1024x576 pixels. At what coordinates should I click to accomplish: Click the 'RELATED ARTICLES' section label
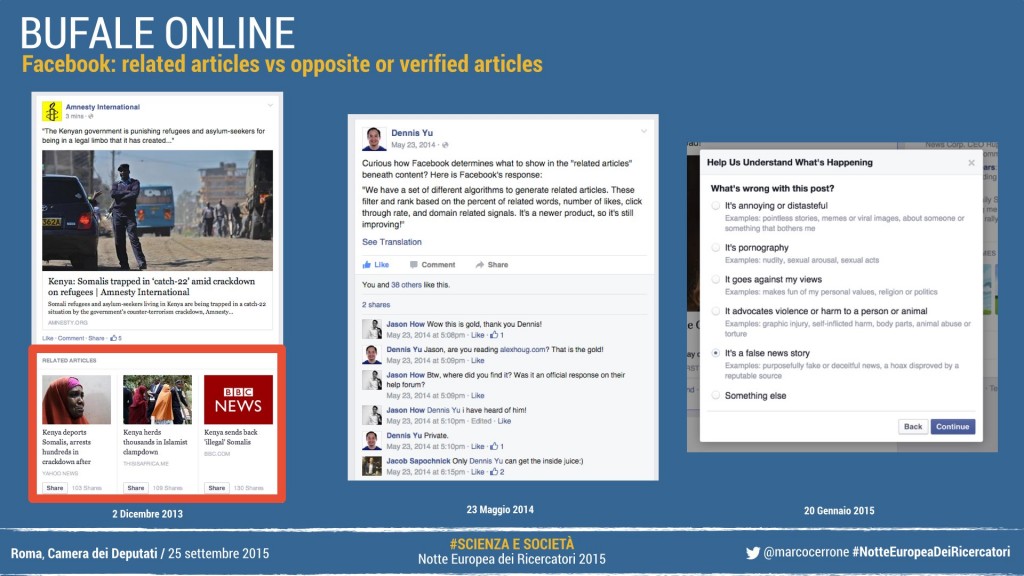click(x=69, y=360)
